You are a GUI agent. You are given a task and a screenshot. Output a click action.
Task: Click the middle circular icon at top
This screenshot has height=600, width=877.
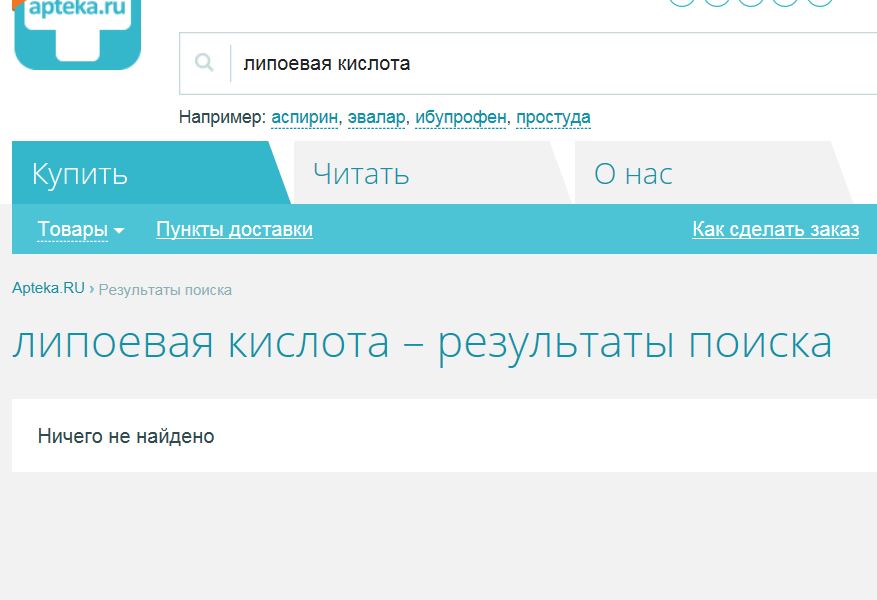[750, 2]
